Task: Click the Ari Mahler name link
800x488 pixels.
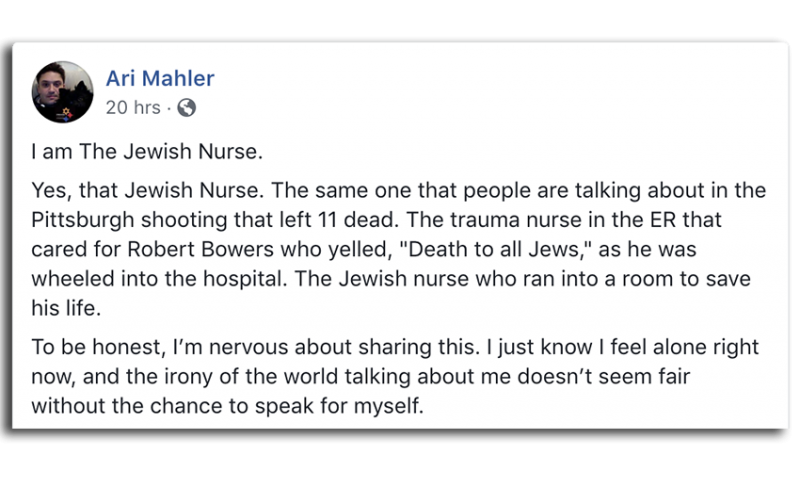Action: [x=160, y=78]
